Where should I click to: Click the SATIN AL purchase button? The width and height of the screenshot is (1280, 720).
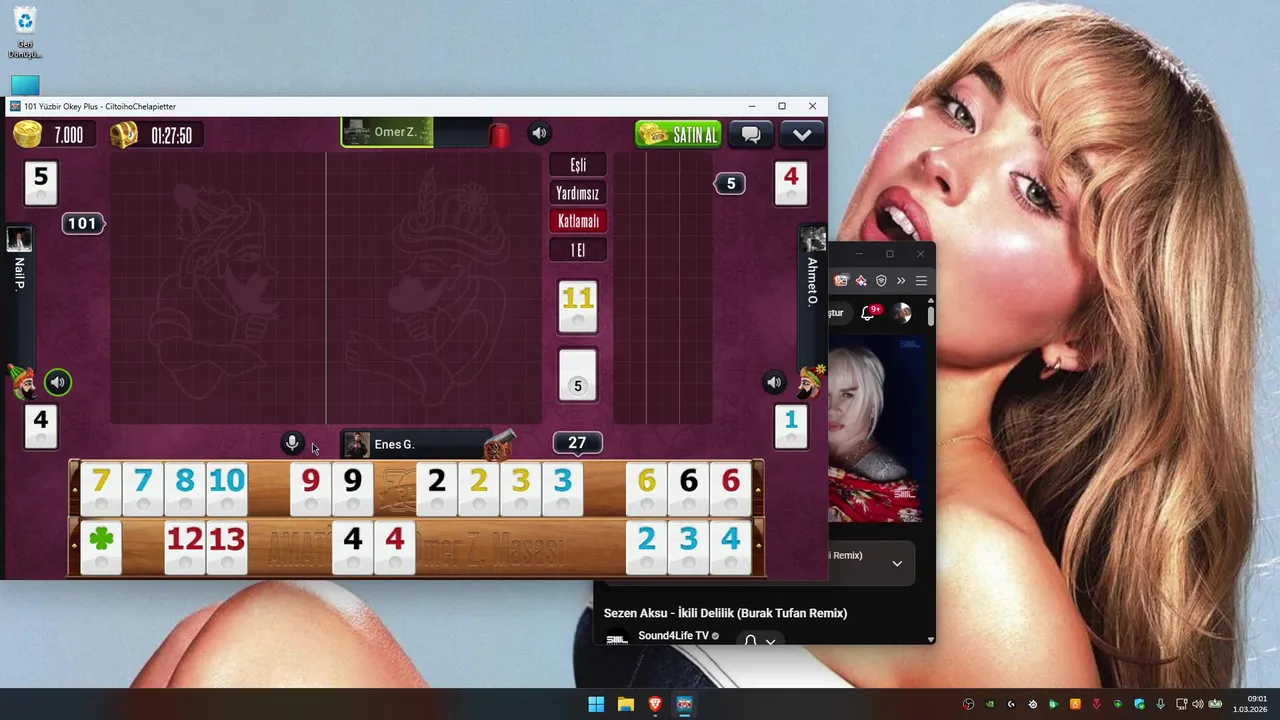point(678,134)
